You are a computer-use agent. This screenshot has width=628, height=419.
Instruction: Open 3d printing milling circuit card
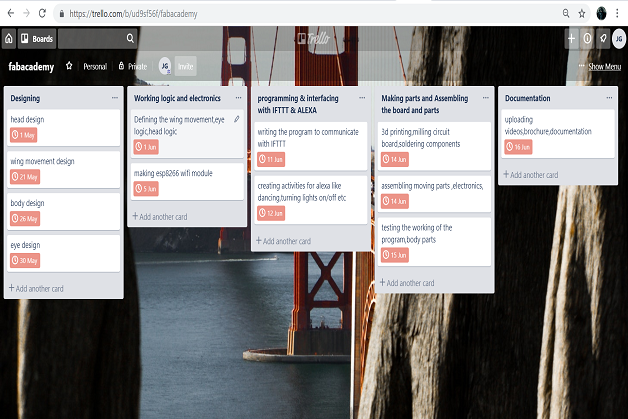435,146
